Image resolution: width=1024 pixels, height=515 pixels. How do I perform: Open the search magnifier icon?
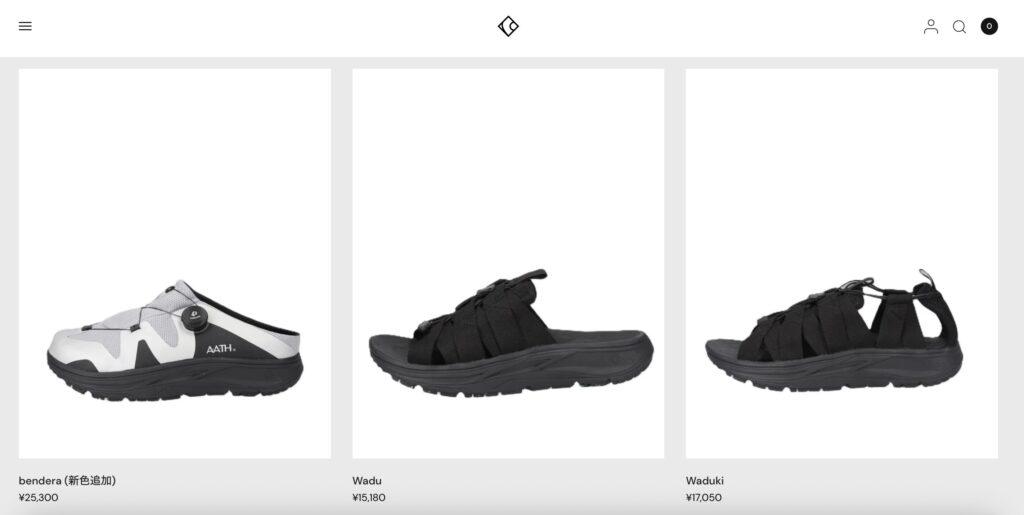pos(959,27)
